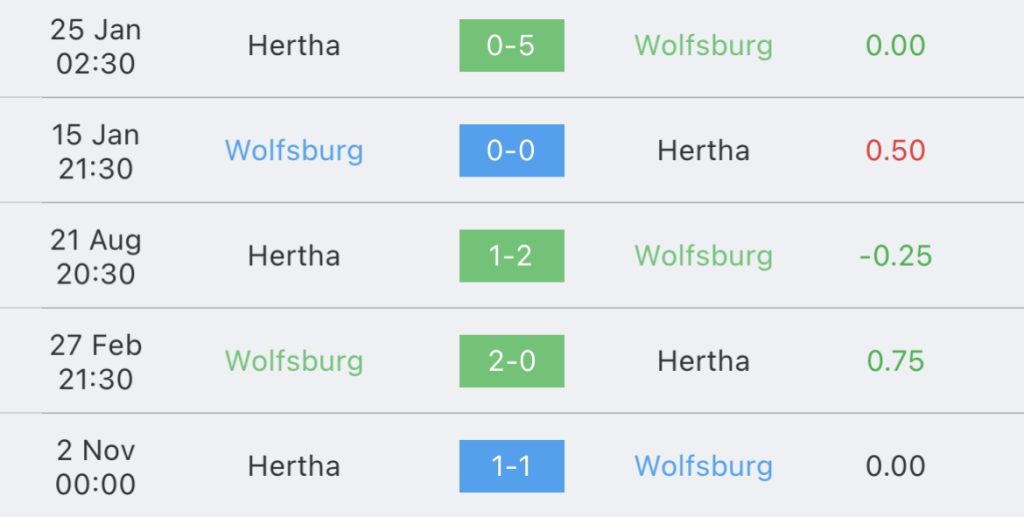Click the red 0.50 handicap value

896,150
